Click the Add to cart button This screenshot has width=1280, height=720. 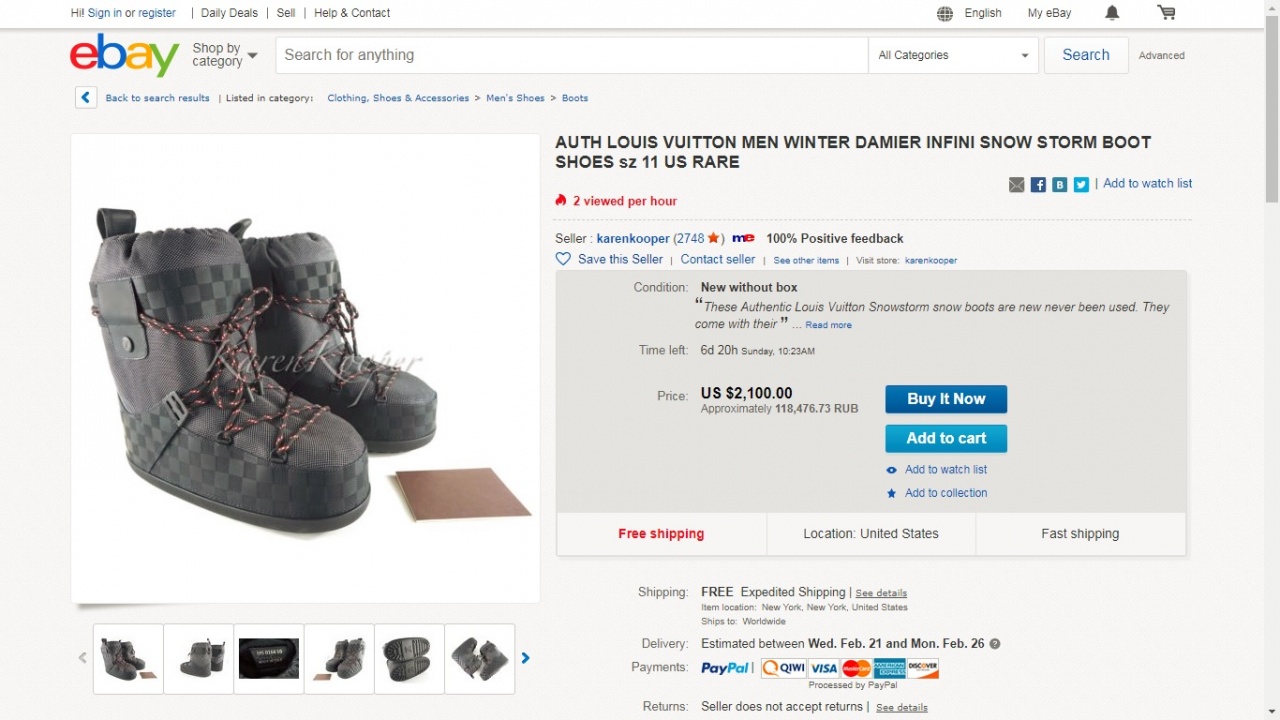pos(945,438)
